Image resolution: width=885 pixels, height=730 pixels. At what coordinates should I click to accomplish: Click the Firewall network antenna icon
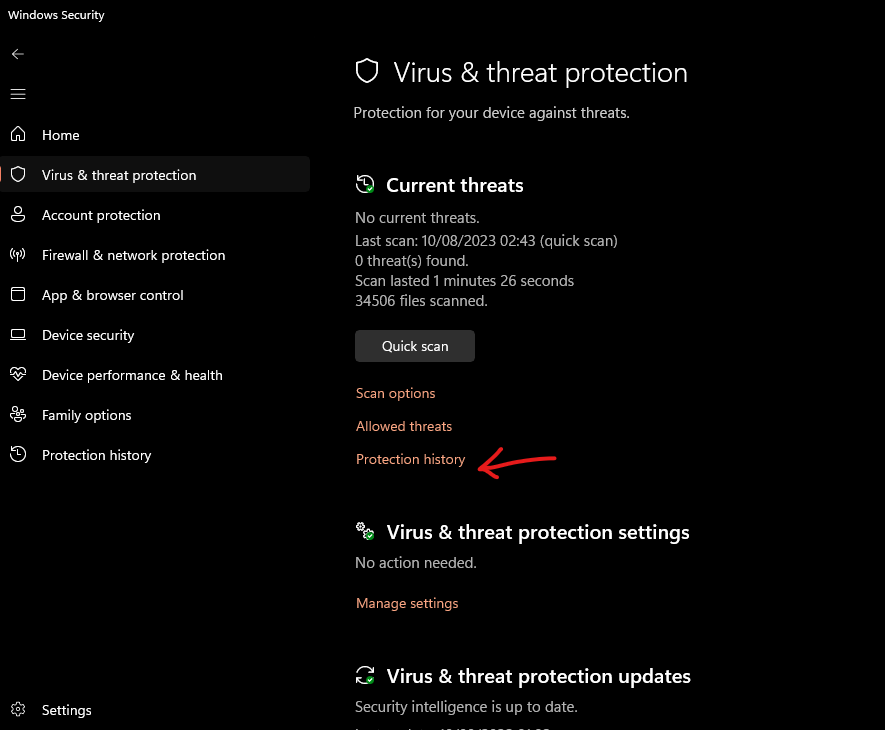18,255
